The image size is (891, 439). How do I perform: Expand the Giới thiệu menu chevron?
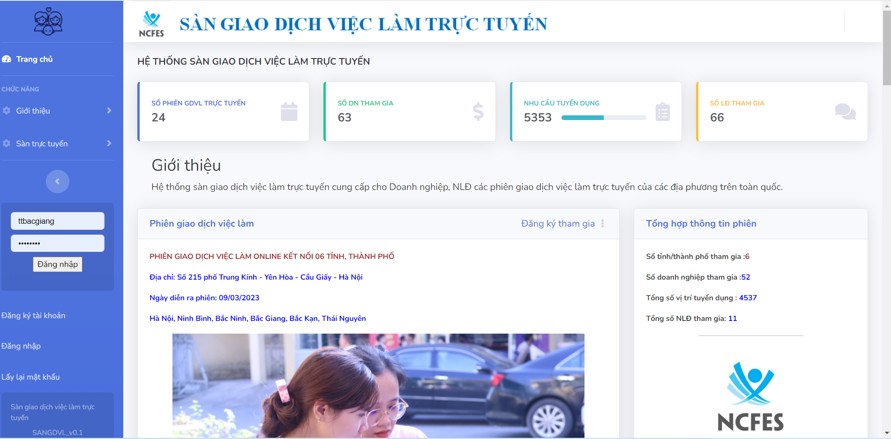click(109, 111)
